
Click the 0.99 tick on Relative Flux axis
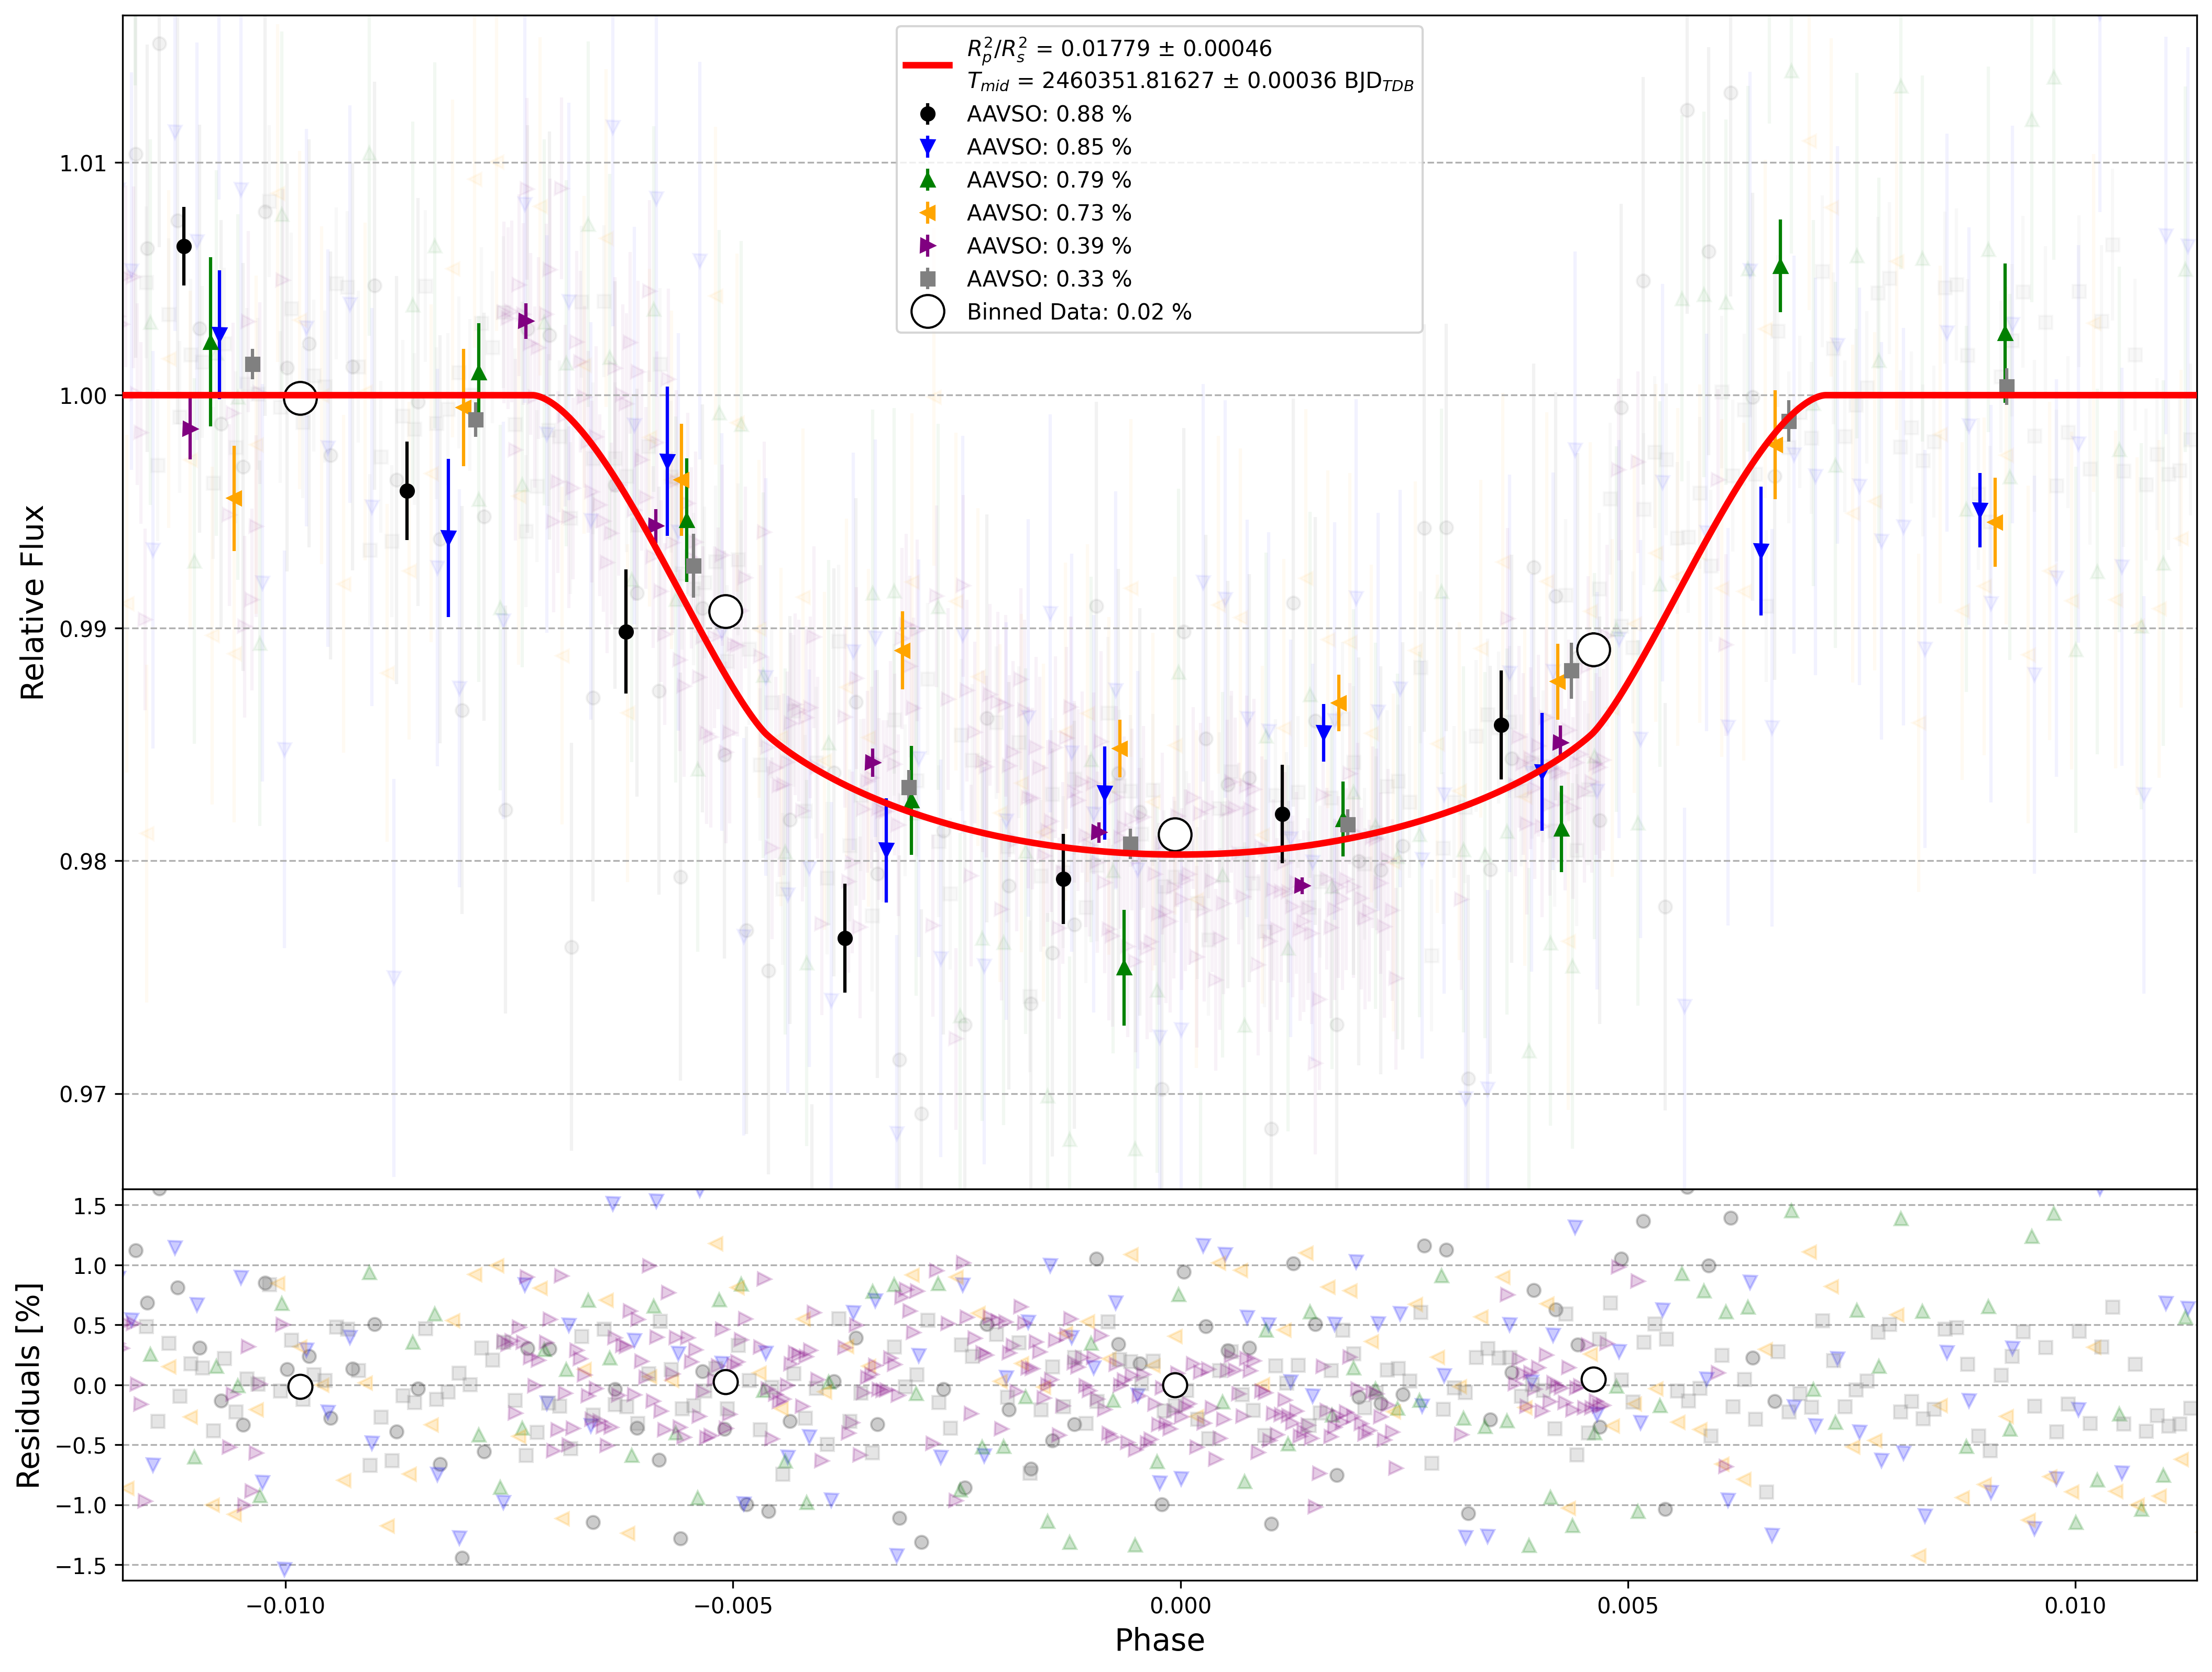pos(83,629)
